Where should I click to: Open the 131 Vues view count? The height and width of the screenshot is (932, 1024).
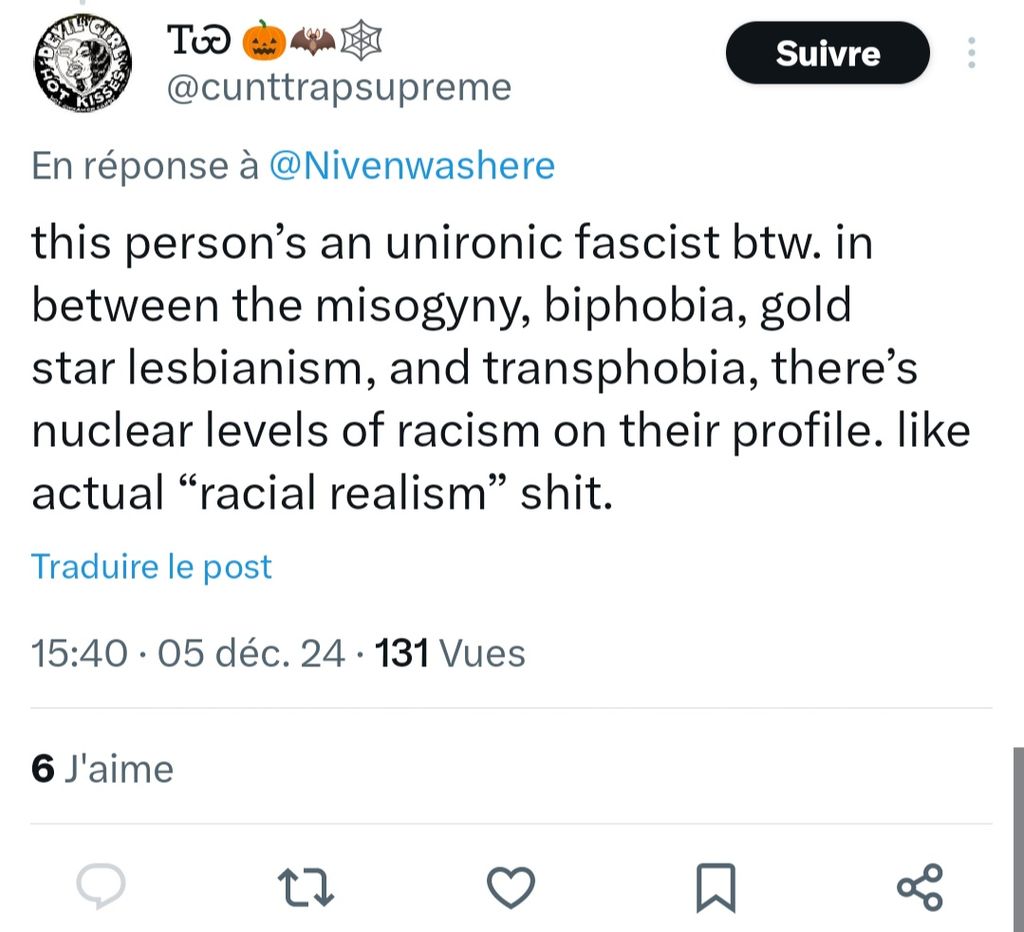coord(449,654)
